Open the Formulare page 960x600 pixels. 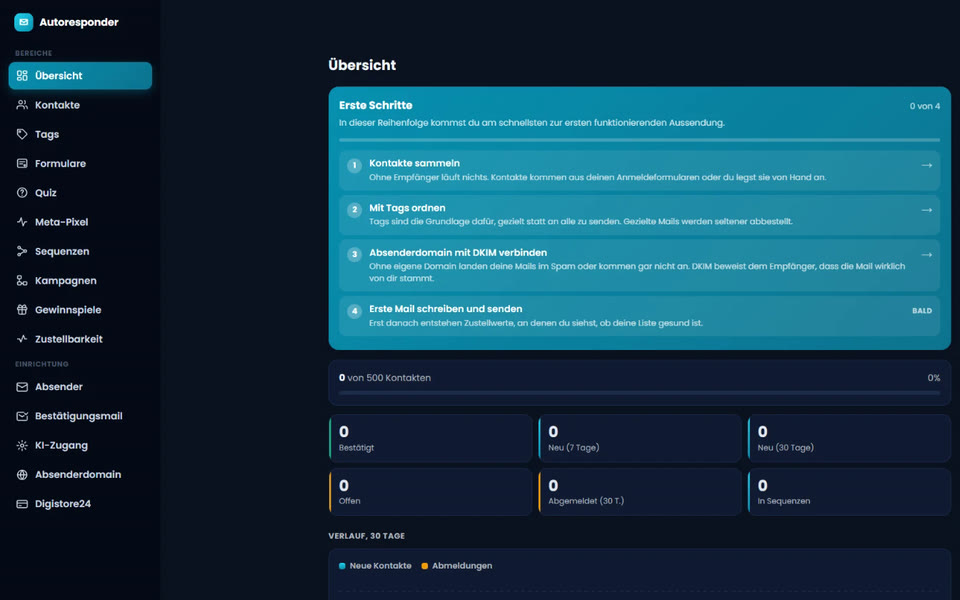[x=80, y=163]
